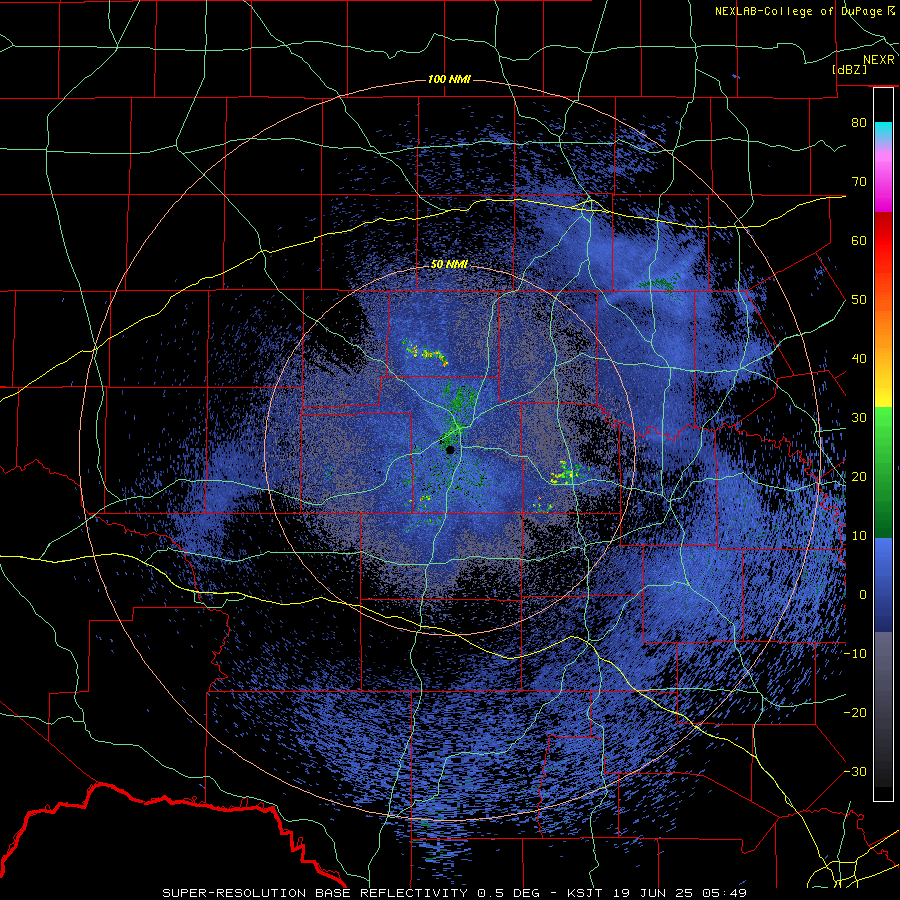Click the 50 value on dBZ scale

pos(859,300)
